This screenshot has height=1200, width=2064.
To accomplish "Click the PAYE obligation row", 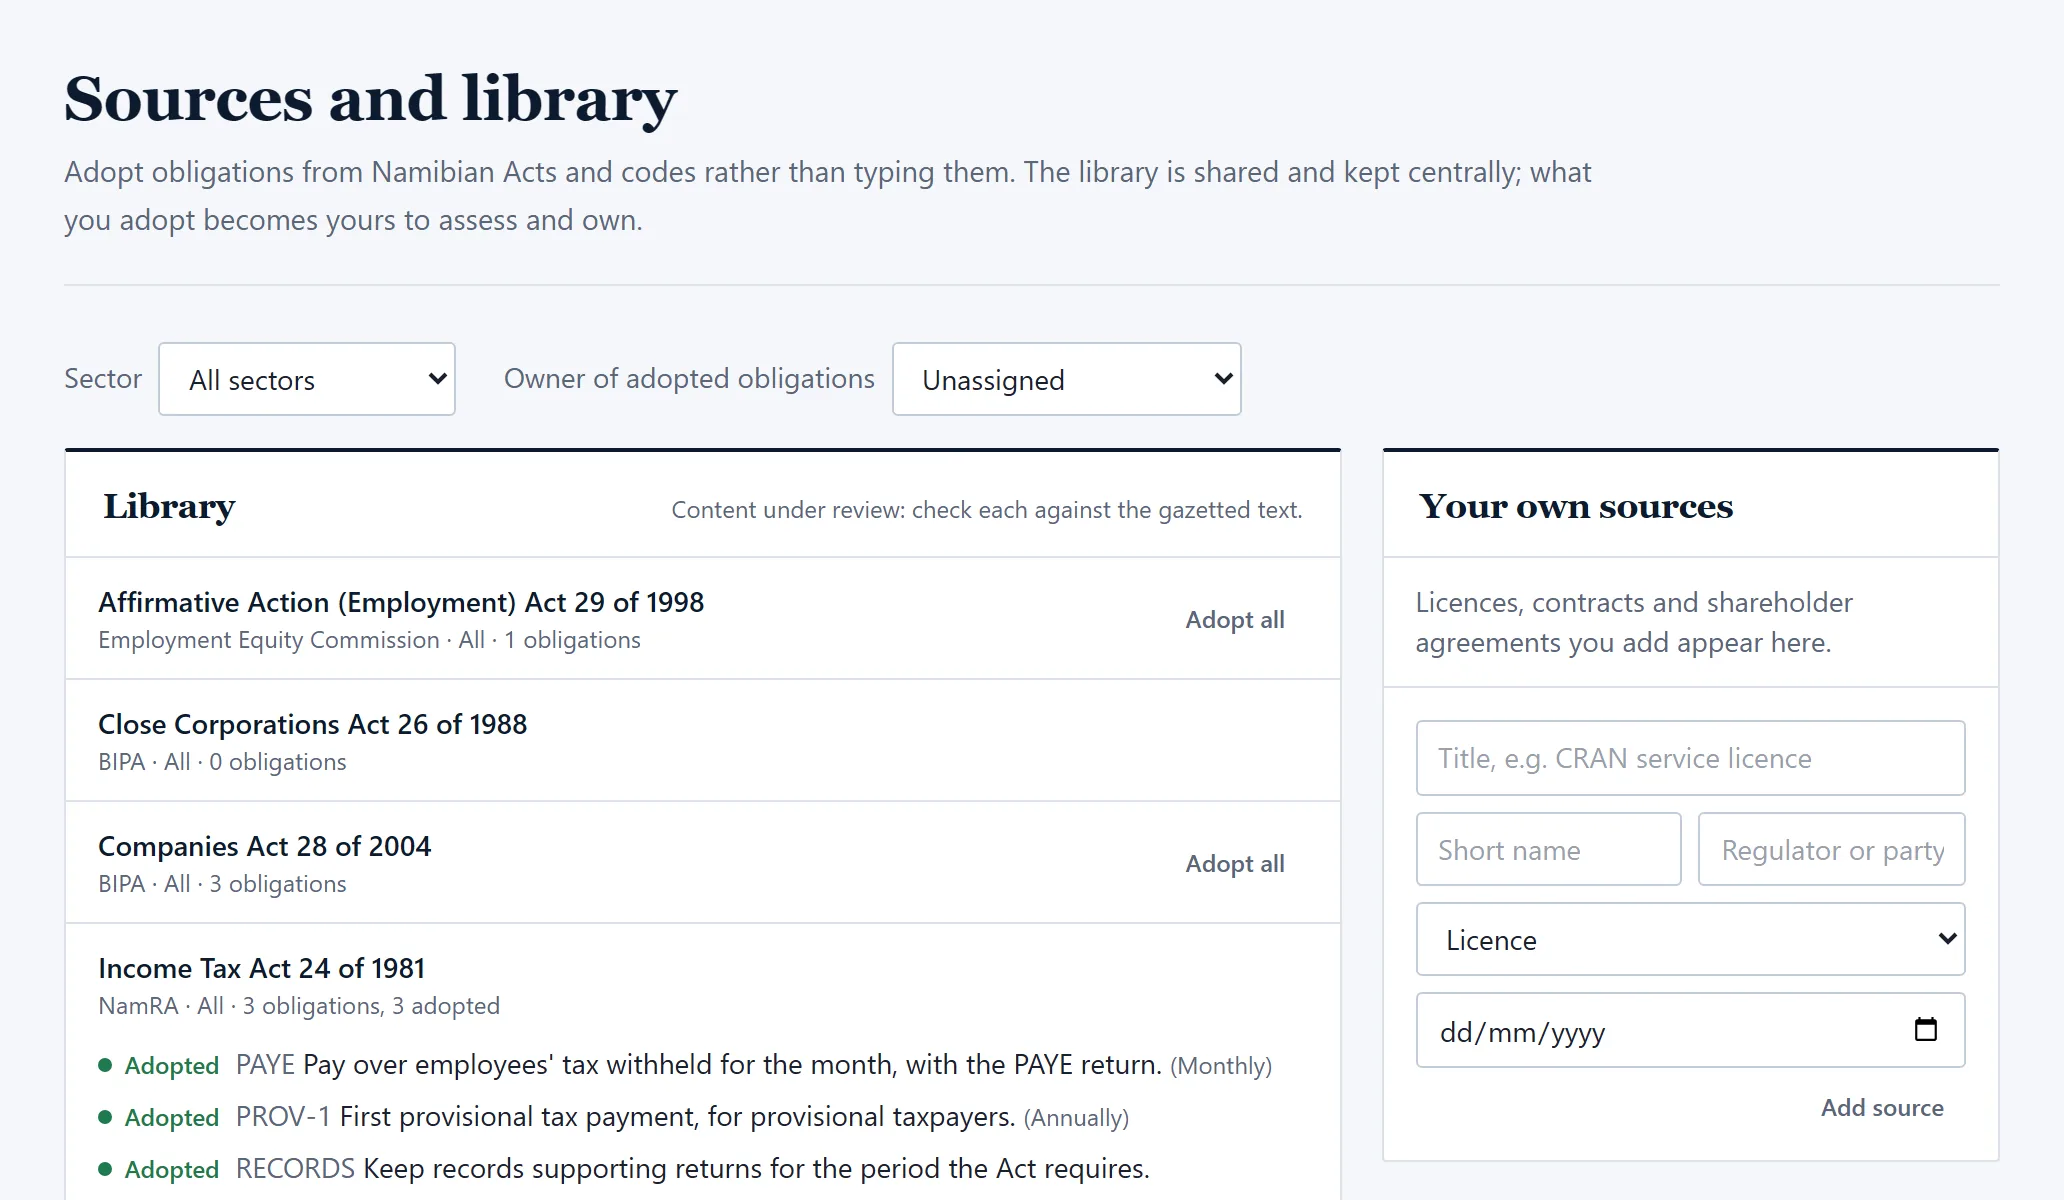I will click(x=685, y=1065).
